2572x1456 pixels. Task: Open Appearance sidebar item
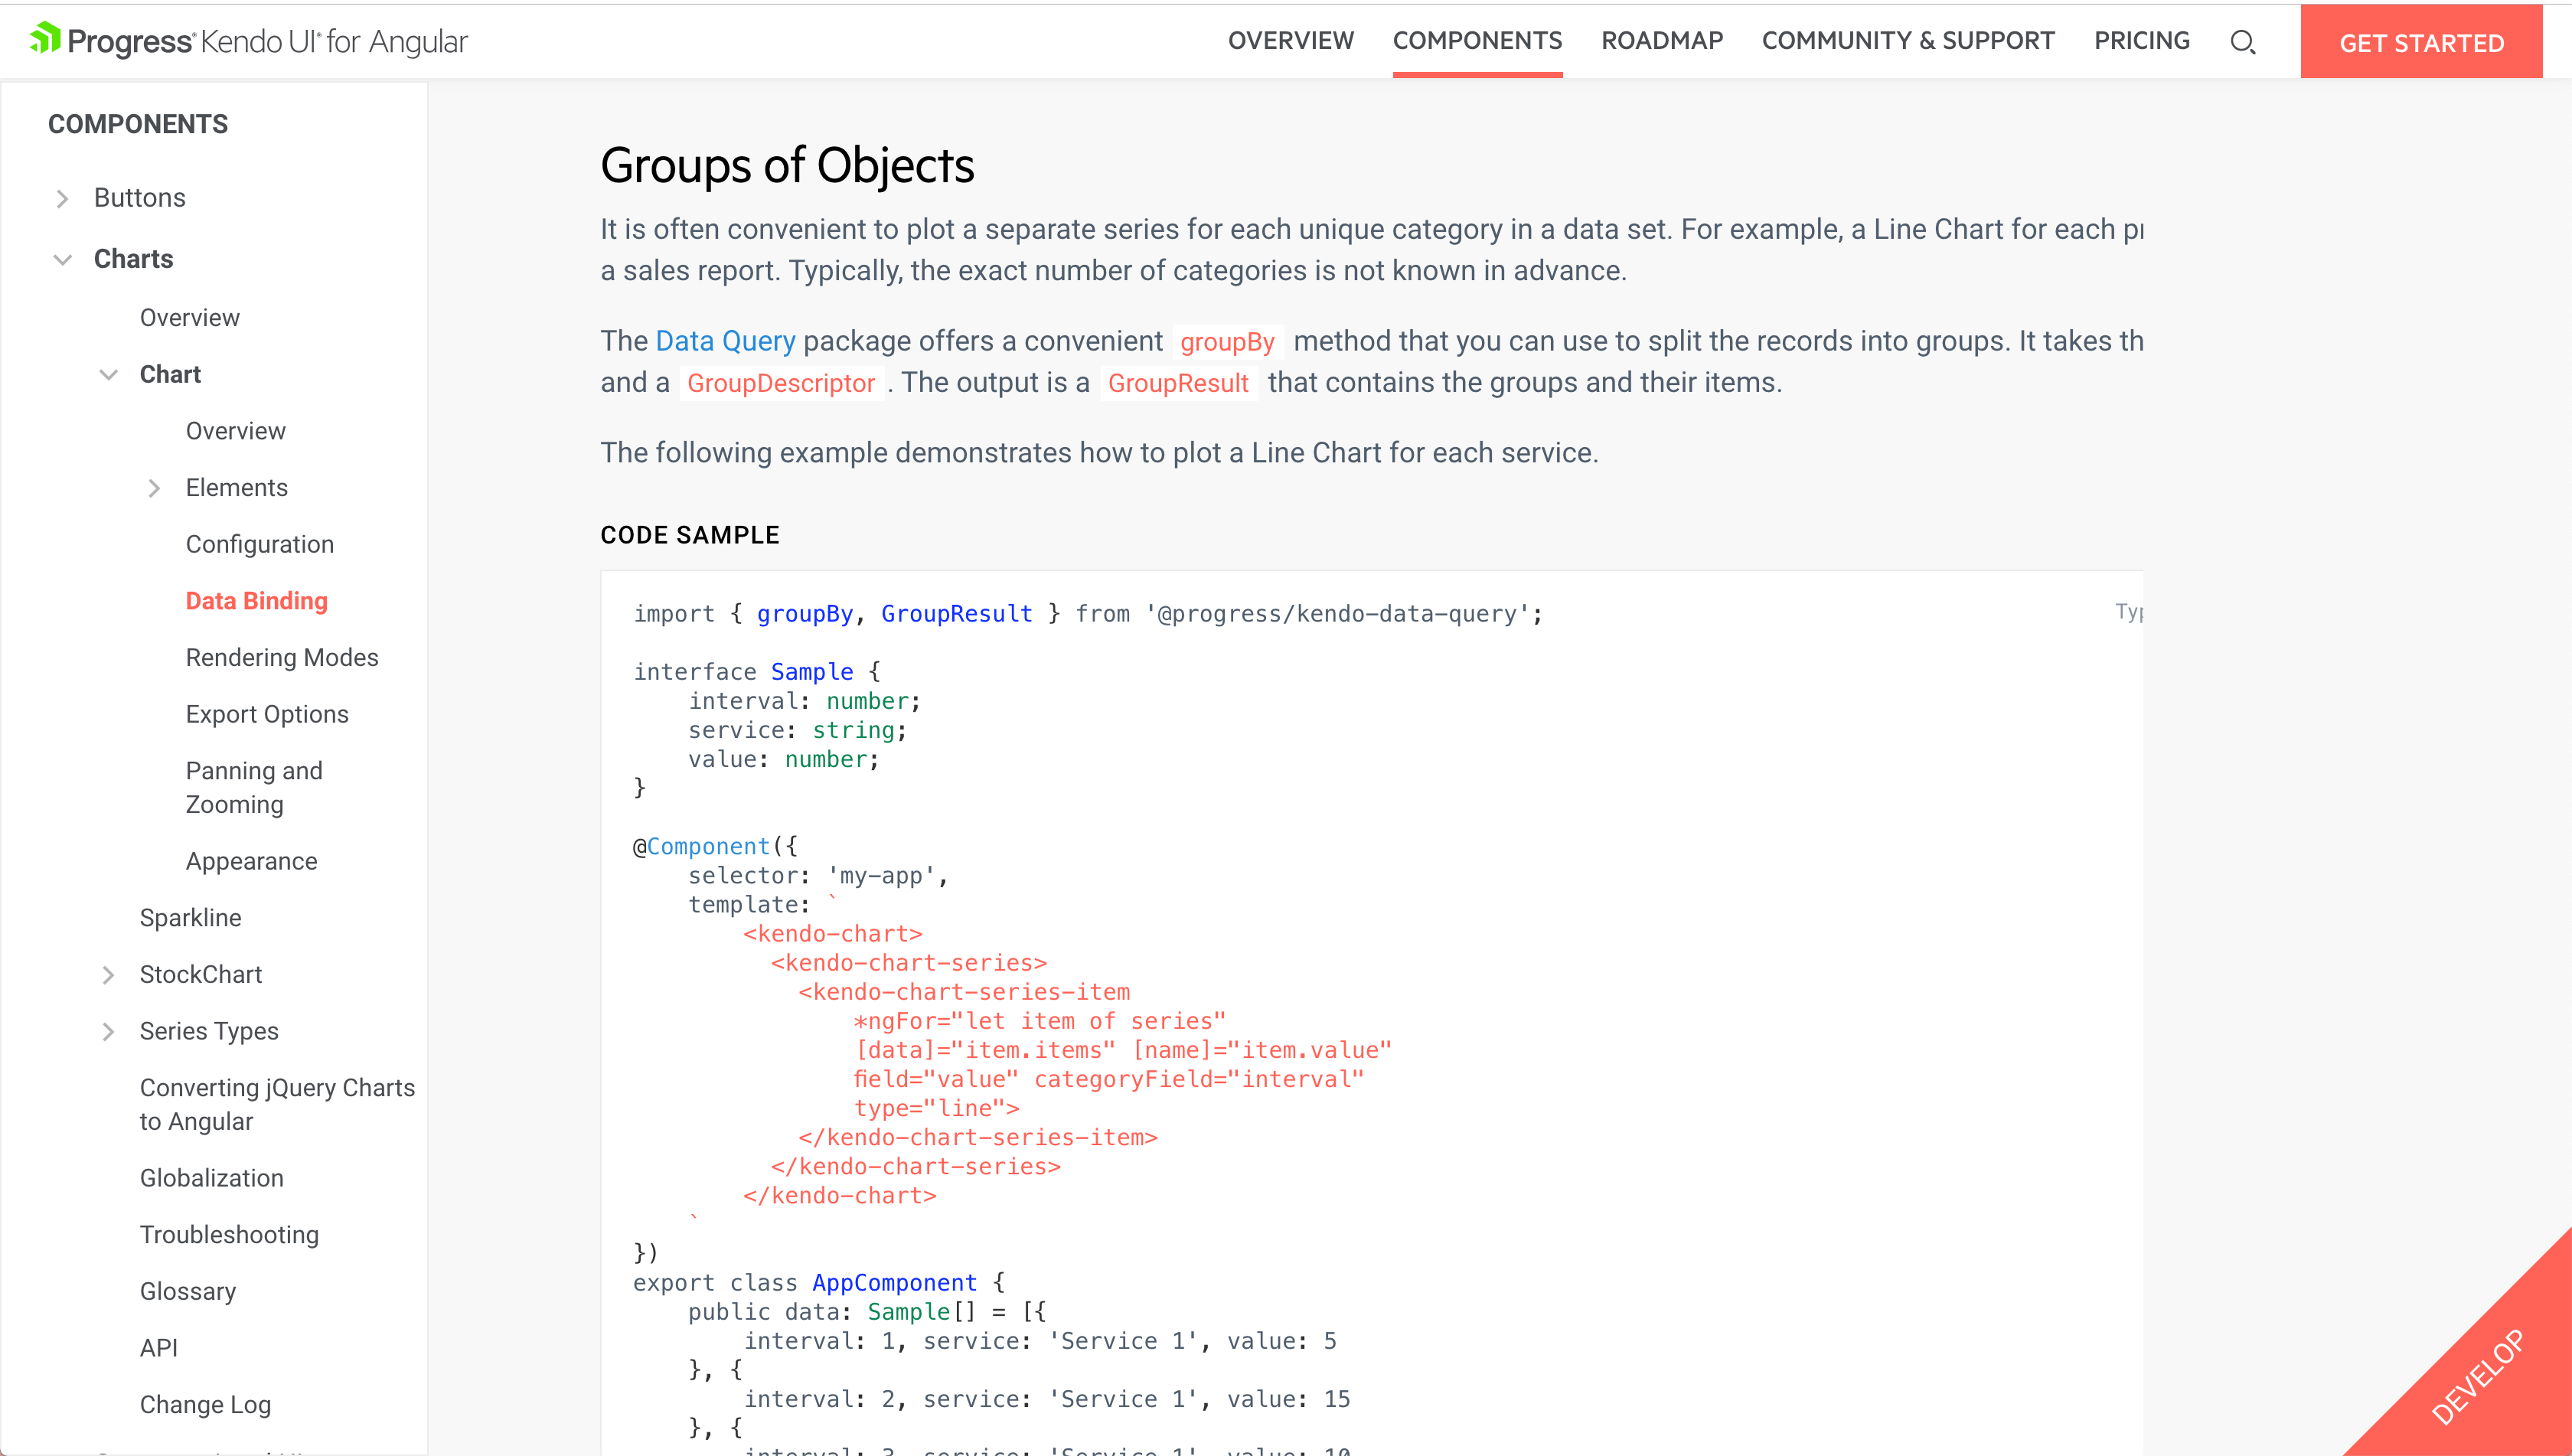[251, 861]
